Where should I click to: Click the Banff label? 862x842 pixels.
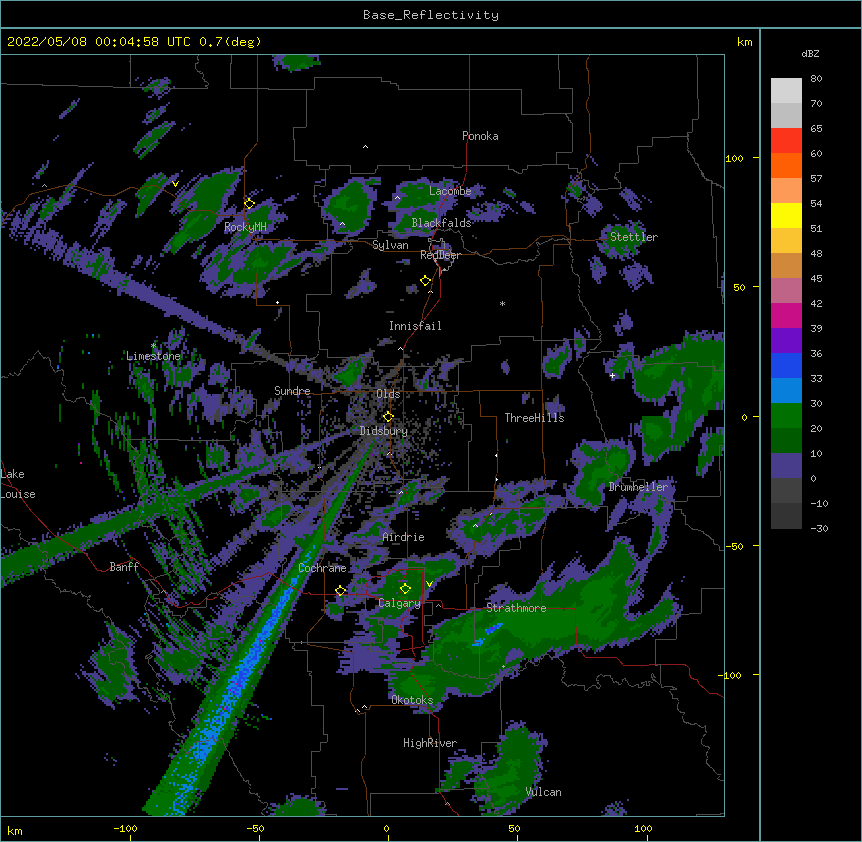pyautogui.click(x=124, y=567)
